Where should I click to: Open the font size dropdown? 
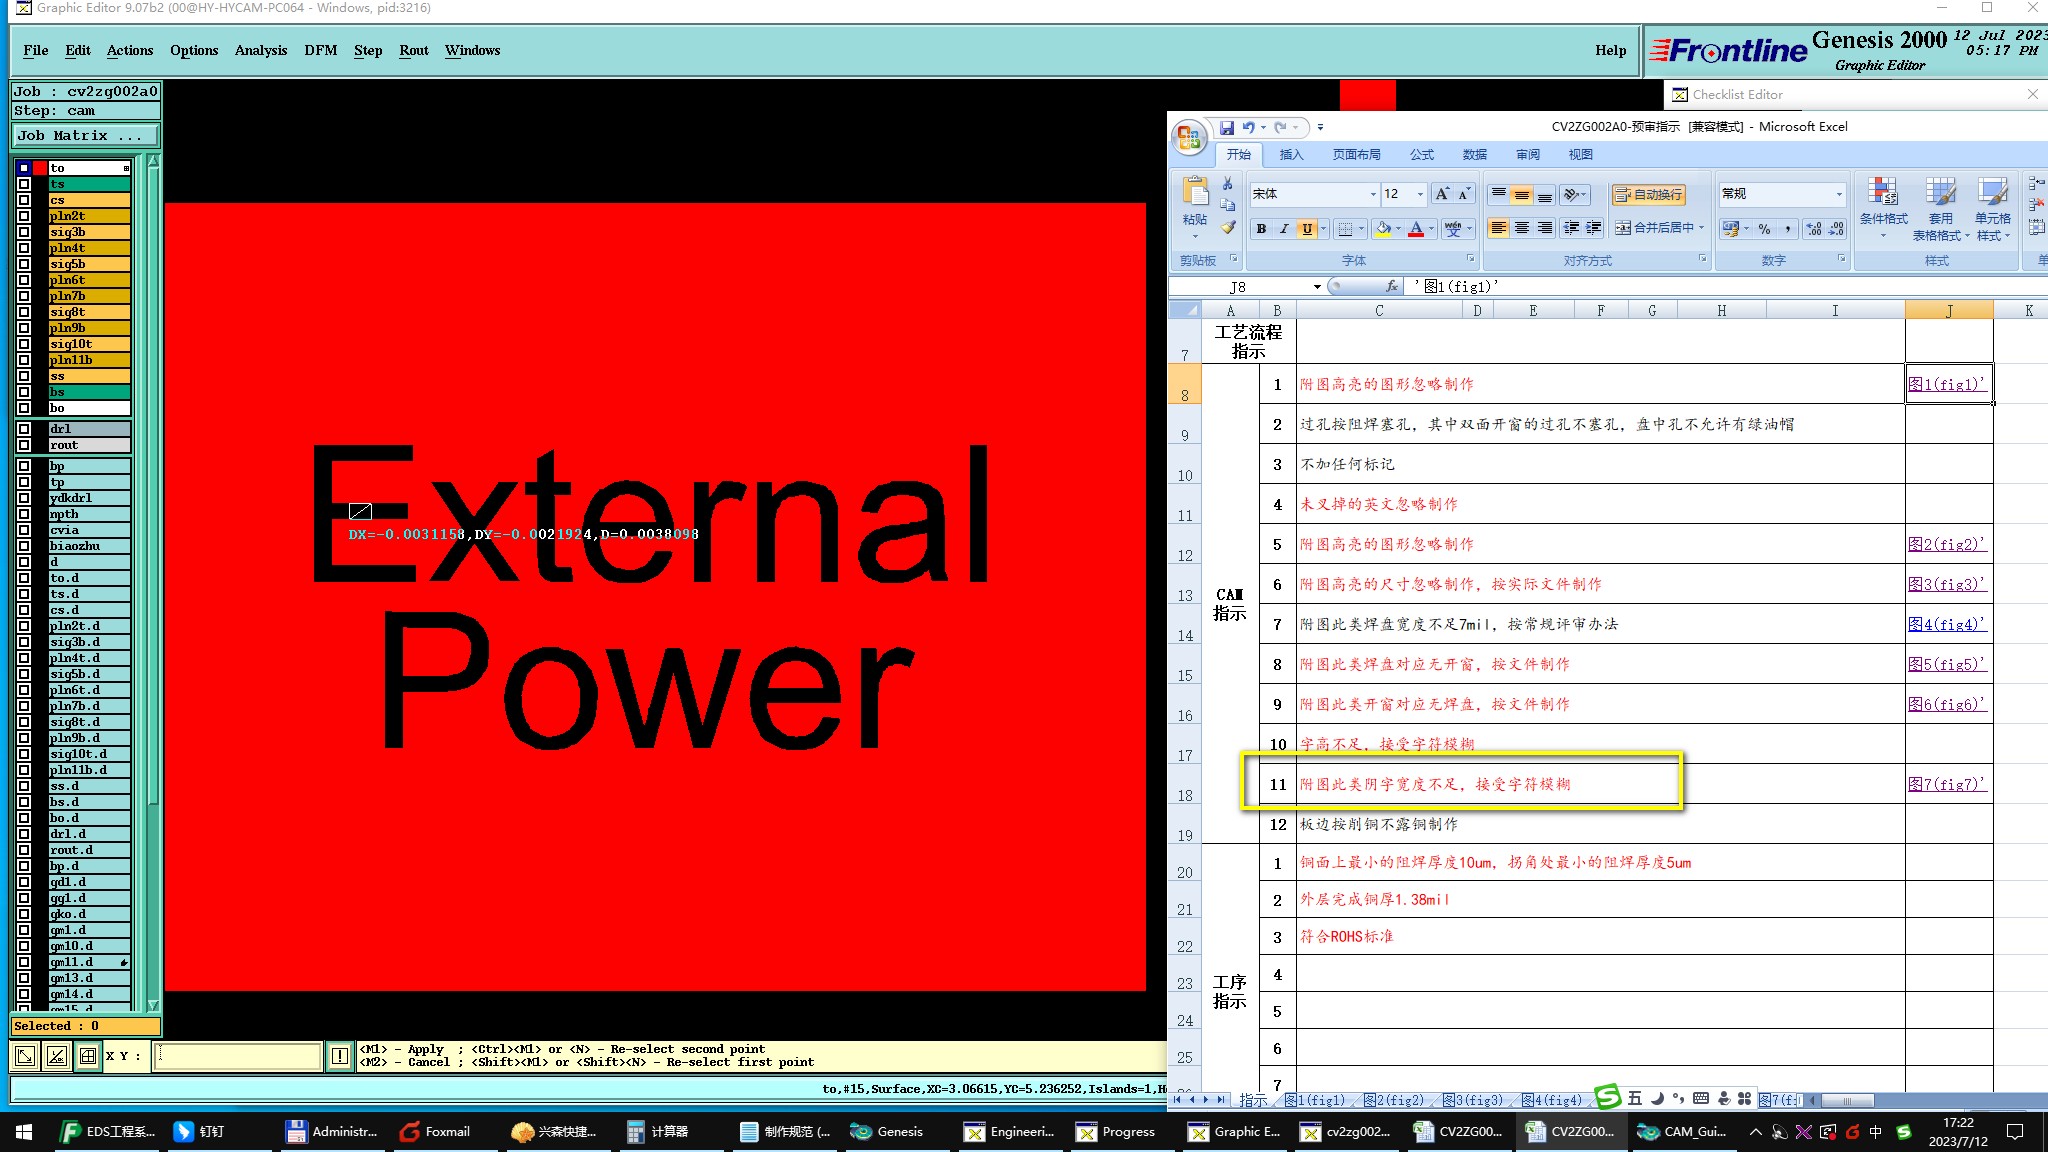[x=1419, y=194]
